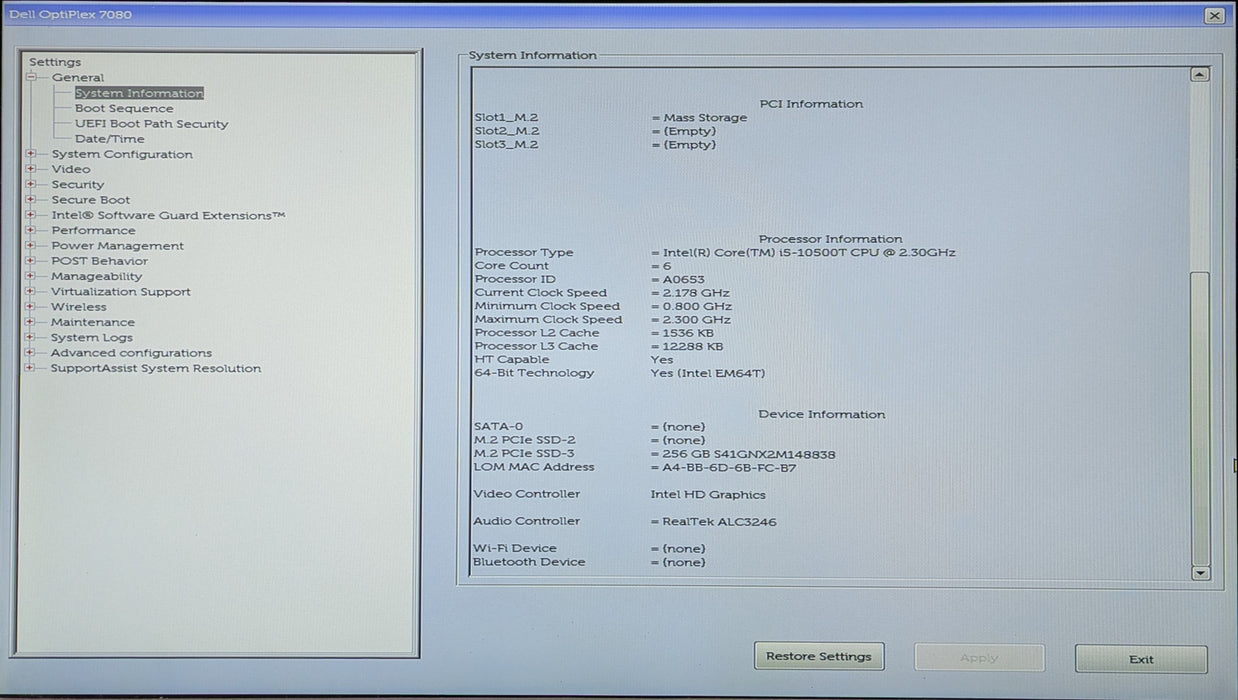Image resolution: width=1238 pixels, height=700 pixels.
Task: Select the Performance category label
Action: [93, 230]
